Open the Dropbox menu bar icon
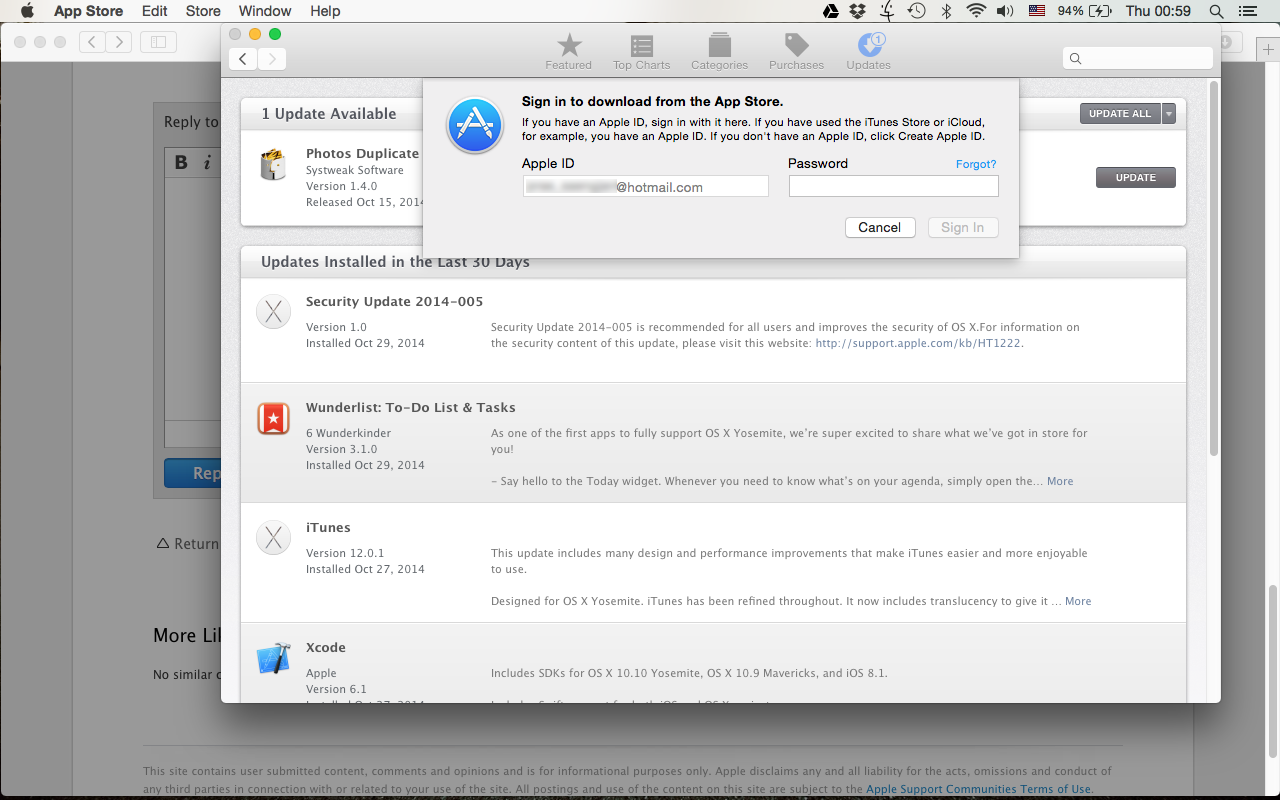1280x800 pixels. [x=858, y=11]
